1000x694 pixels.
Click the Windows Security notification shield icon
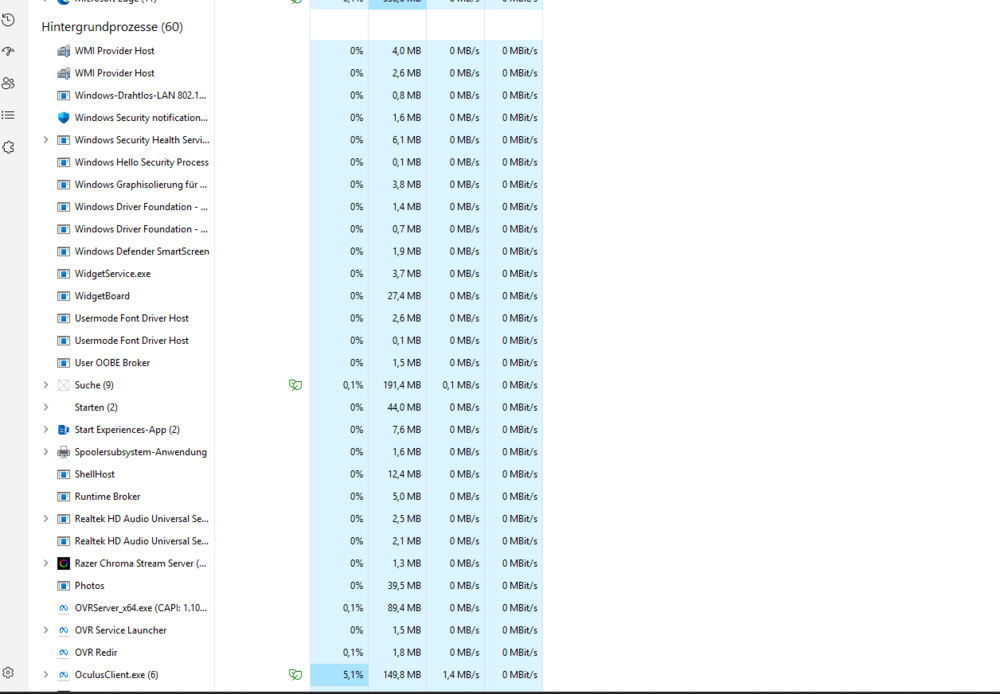pos(64,118)
